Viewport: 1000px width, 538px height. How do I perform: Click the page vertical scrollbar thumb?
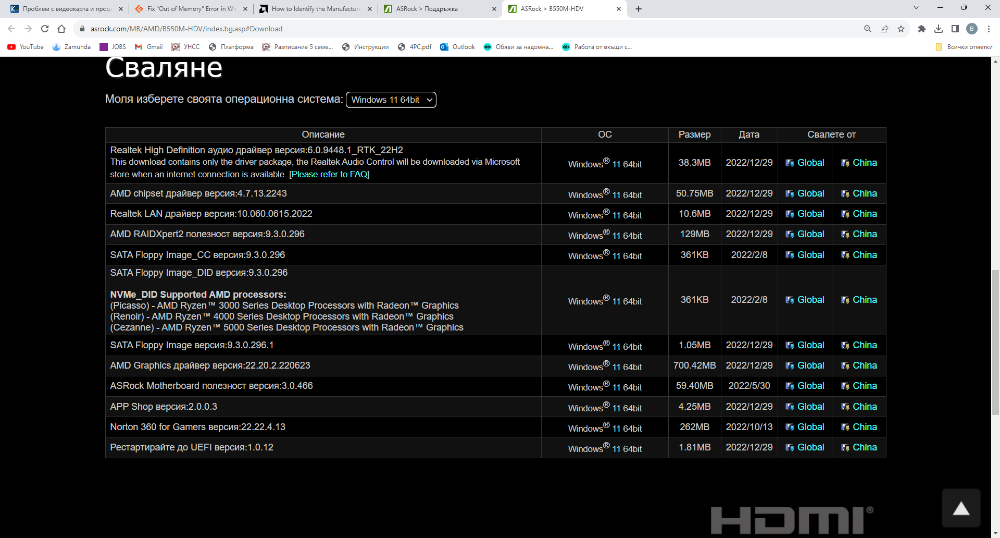[995, 343]
